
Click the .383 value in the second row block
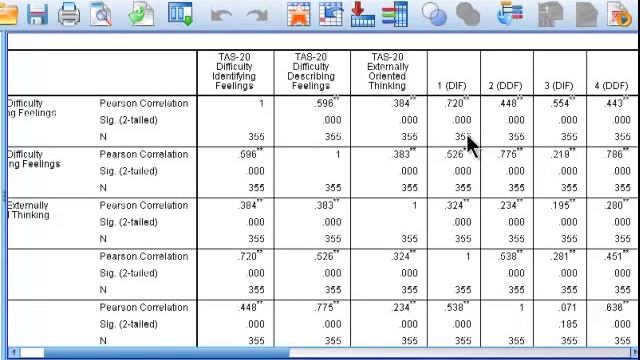coord(404,154)
